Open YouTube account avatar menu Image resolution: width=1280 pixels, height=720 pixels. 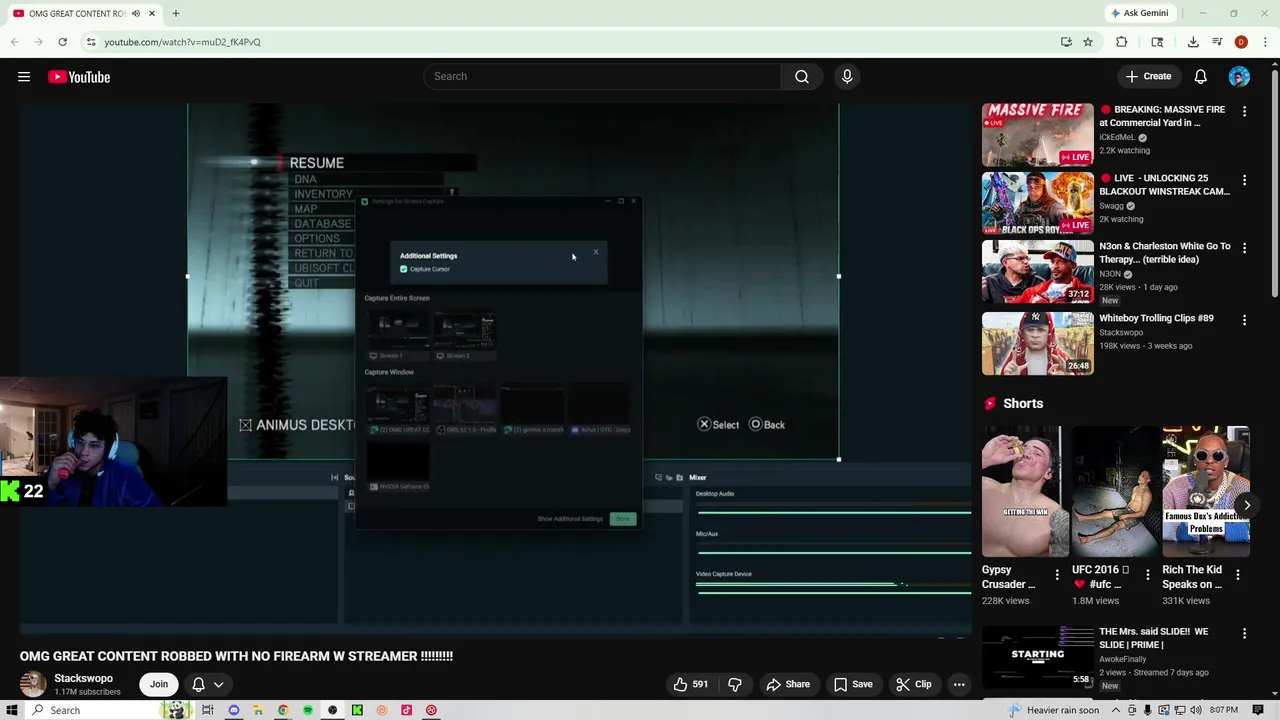(x=1239, y=77)
